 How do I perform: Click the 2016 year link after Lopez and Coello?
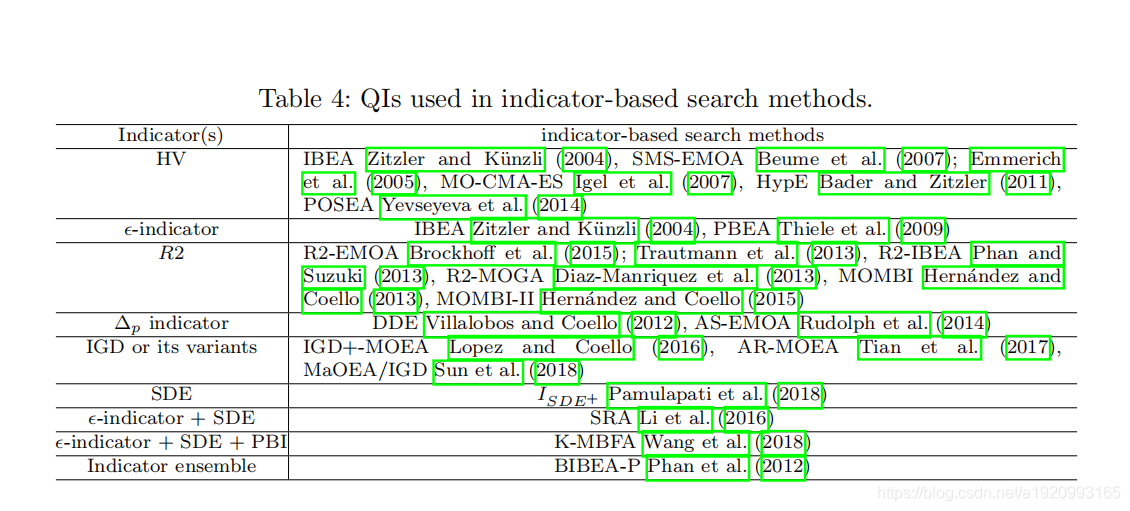click(x=679, y=347)
